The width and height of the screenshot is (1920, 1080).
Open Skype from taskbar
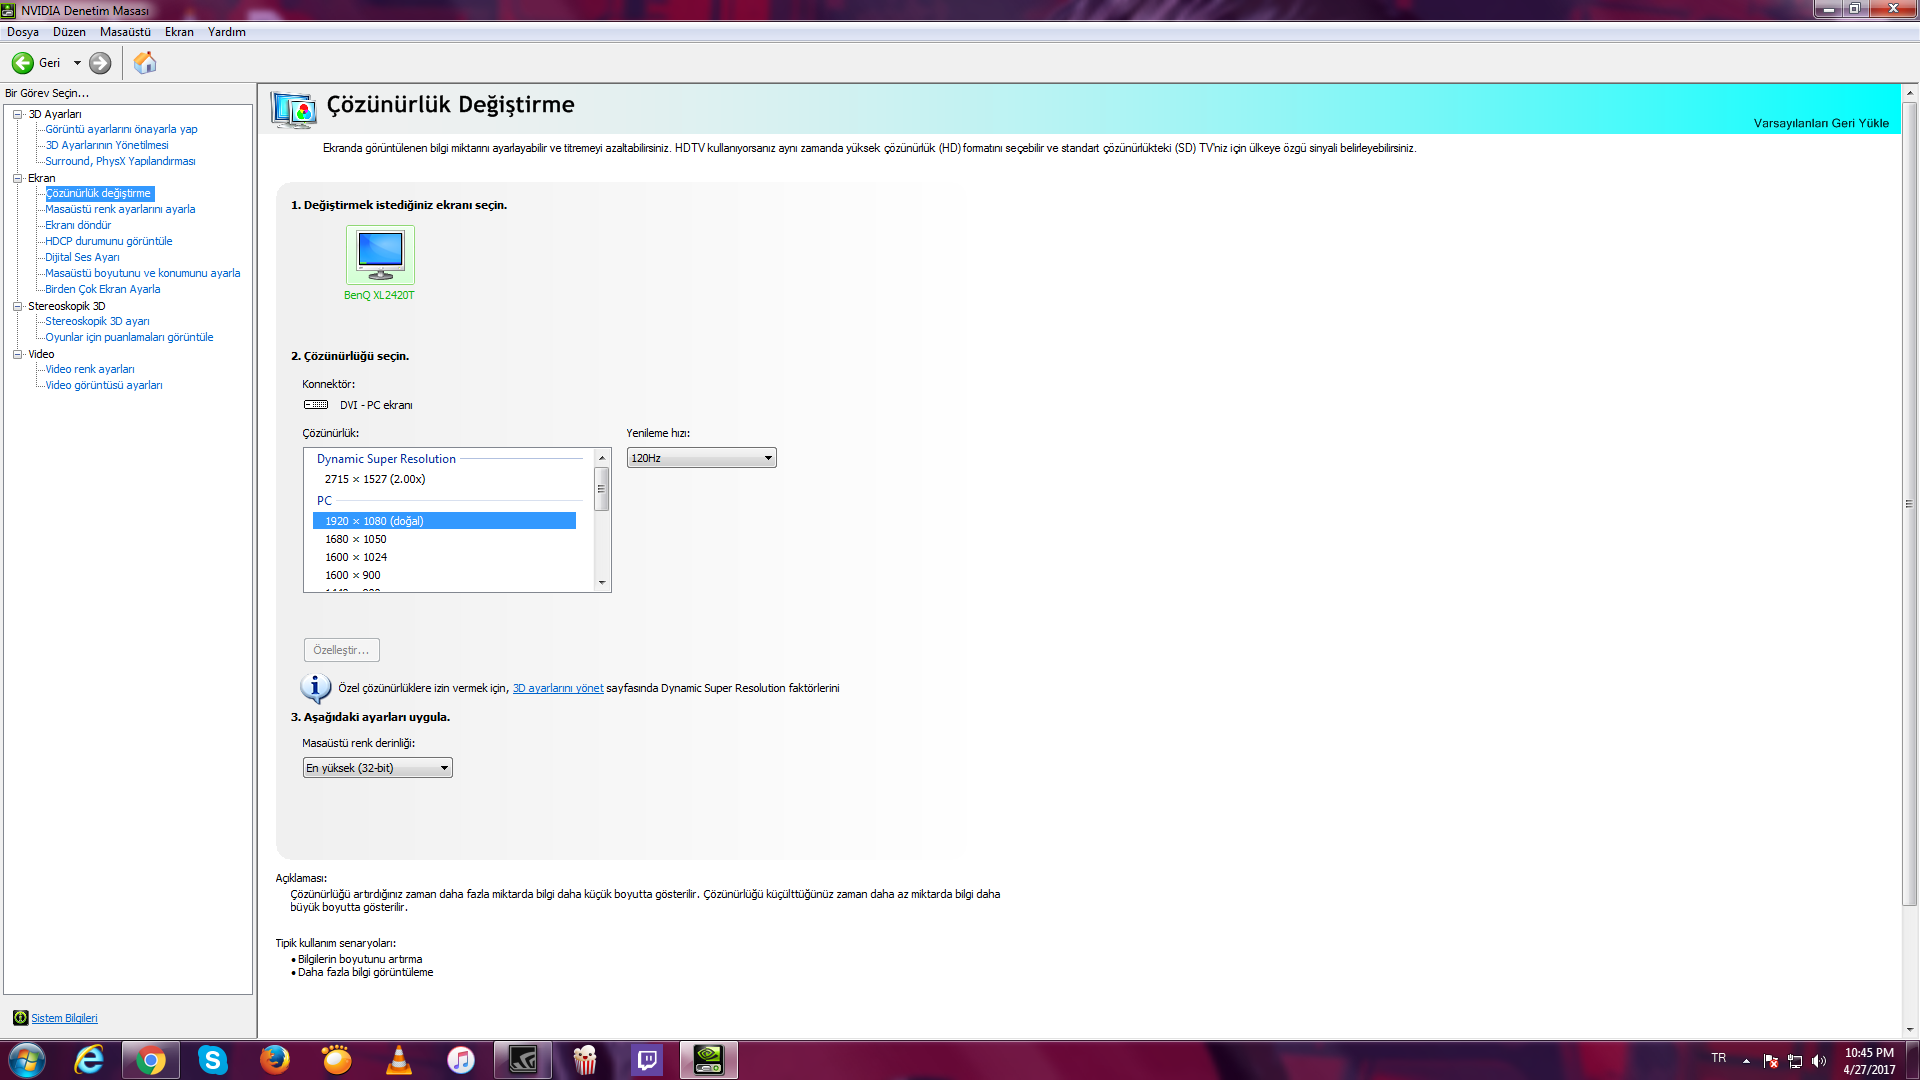coord(213,1060)
